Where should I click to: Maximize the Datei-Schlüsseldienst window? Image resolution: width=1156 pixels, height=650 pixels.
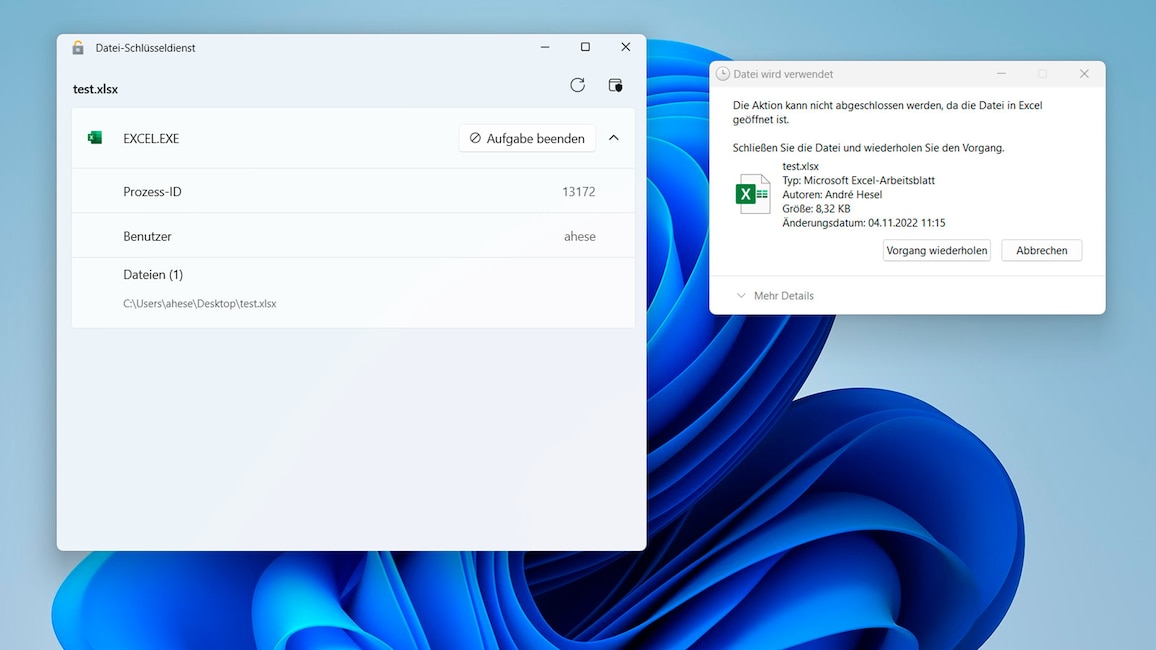585,47
